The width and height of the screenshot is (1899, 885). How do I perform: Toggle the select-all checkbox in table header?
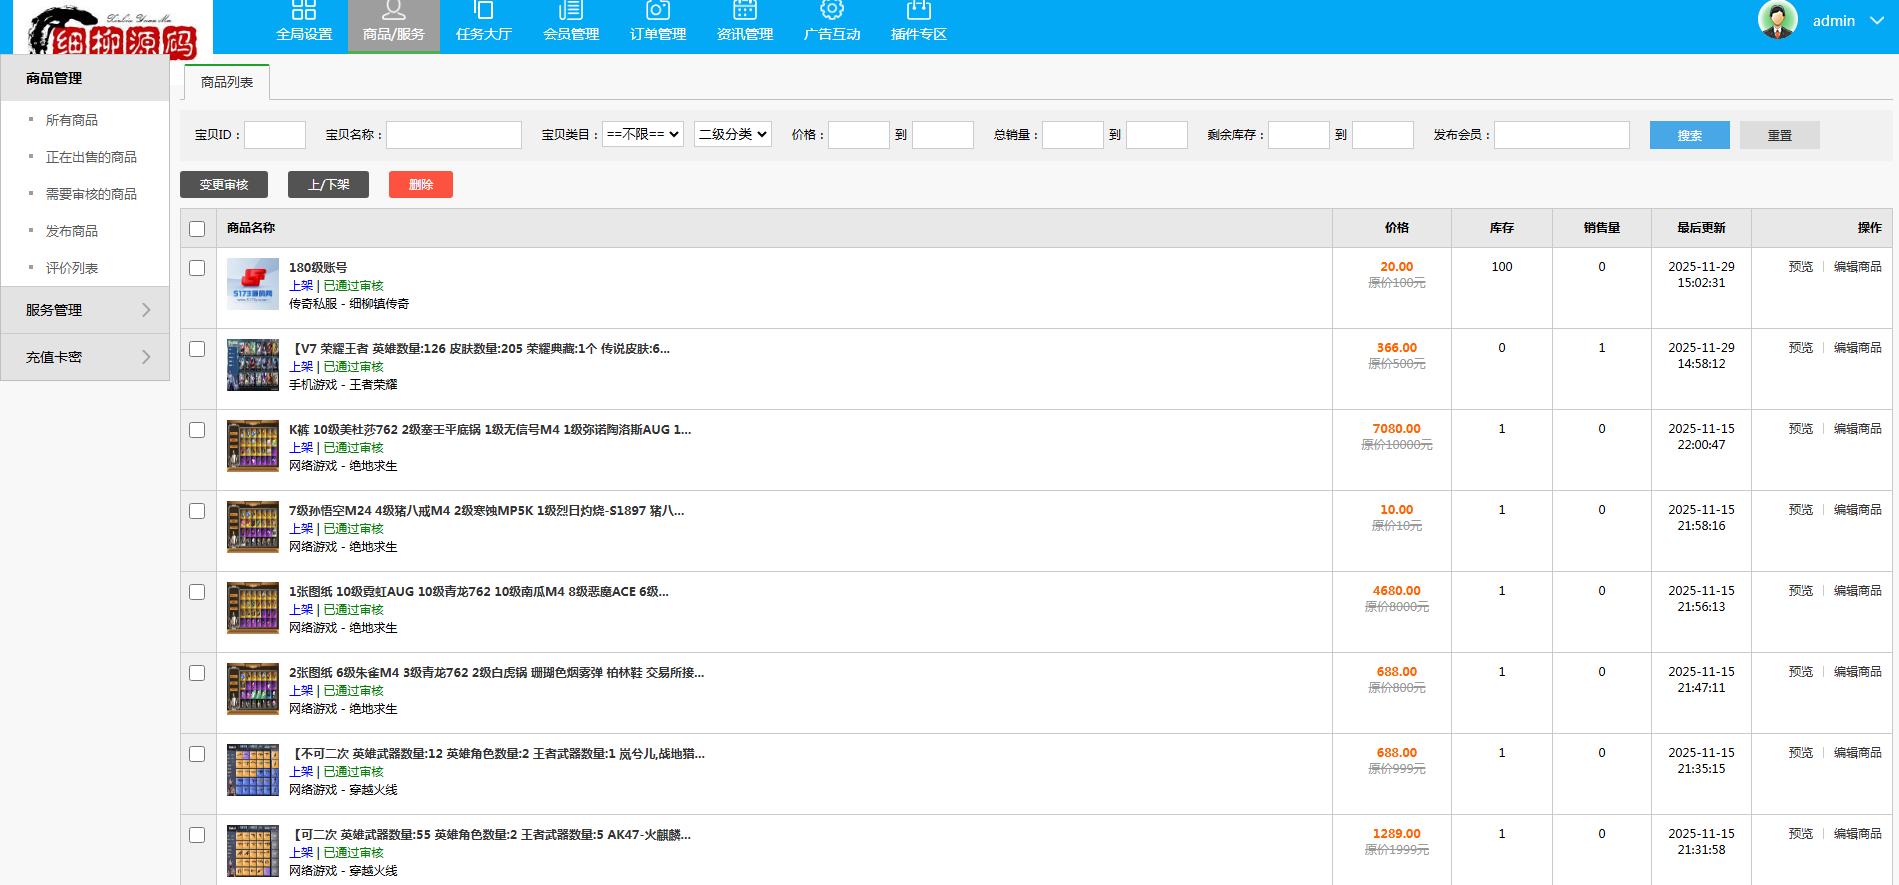point(197,229)
